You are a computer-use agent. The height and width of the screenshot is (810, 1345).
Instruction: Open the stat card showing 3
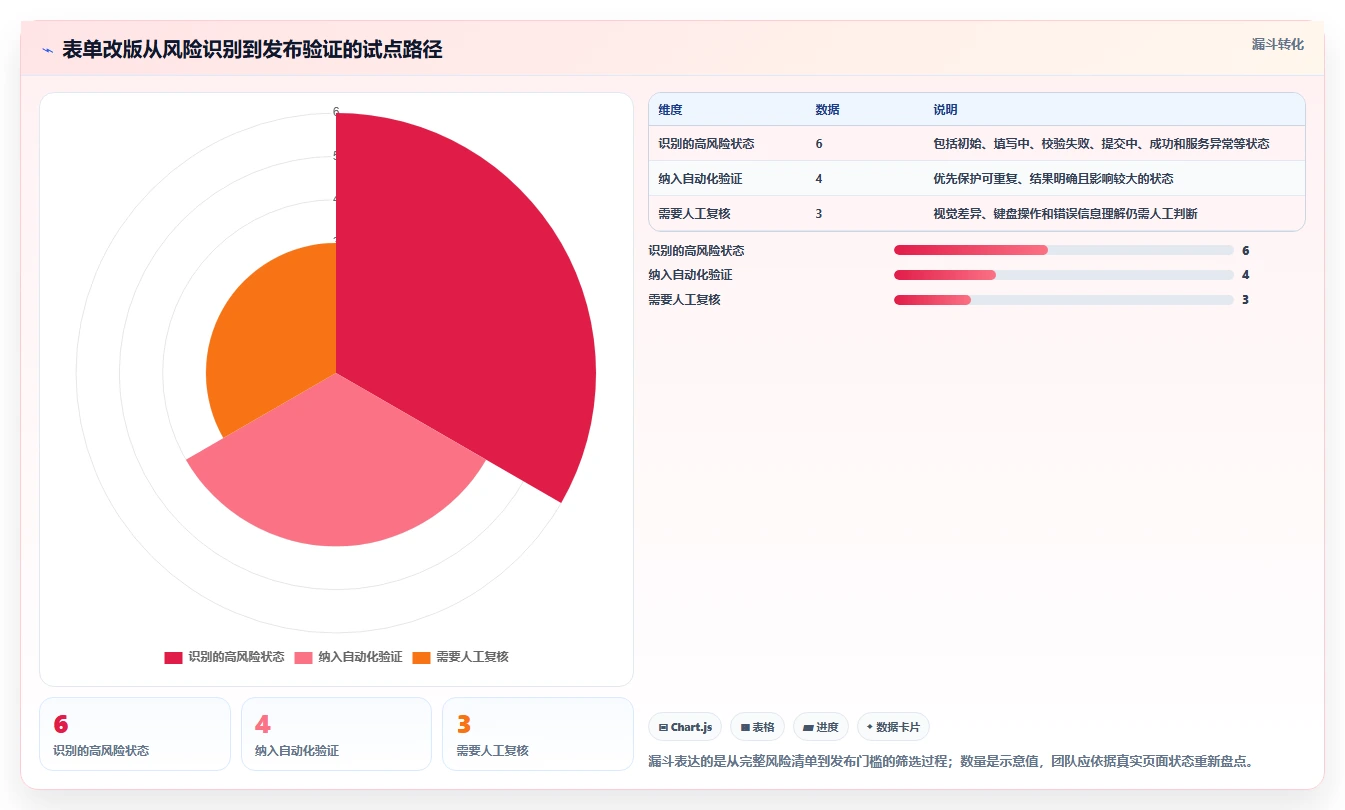tap(538, 734)
